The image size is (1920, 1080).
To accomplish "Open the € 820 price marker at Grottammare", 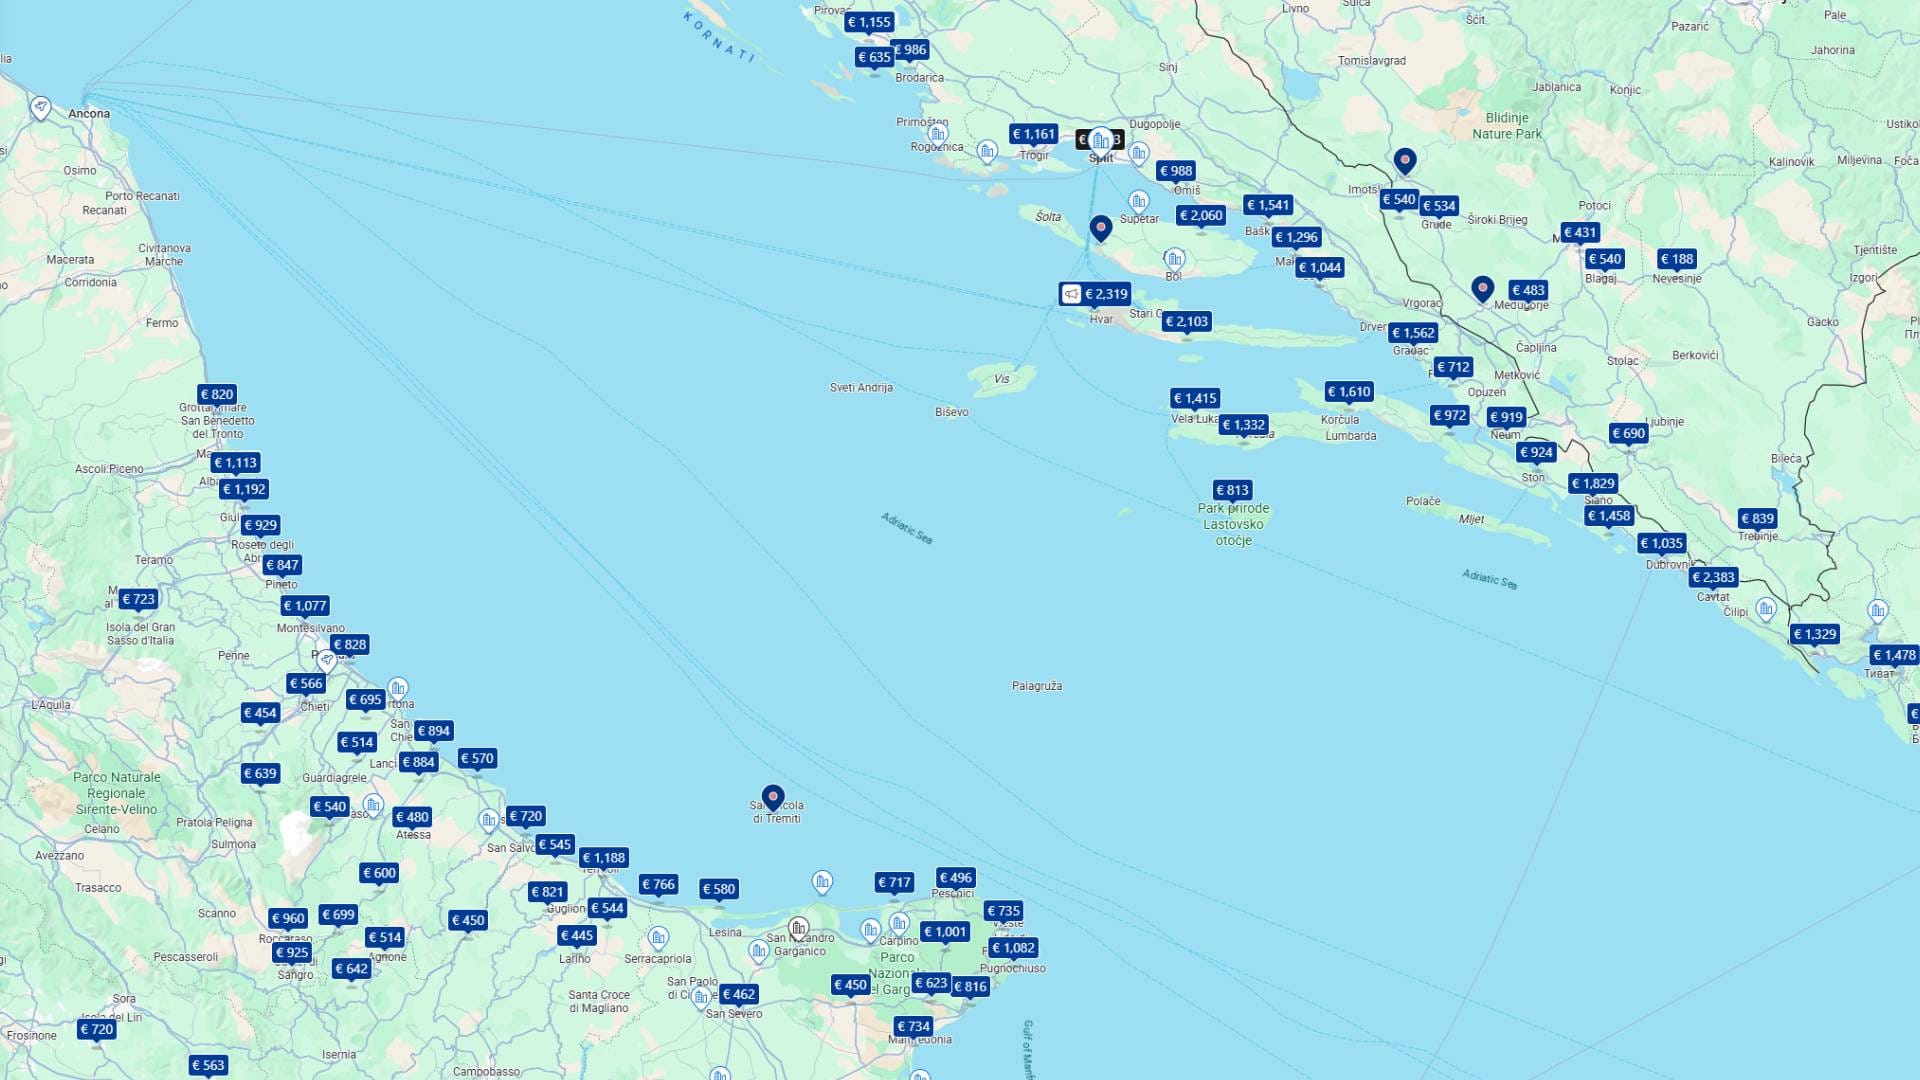I will (217, 394).
